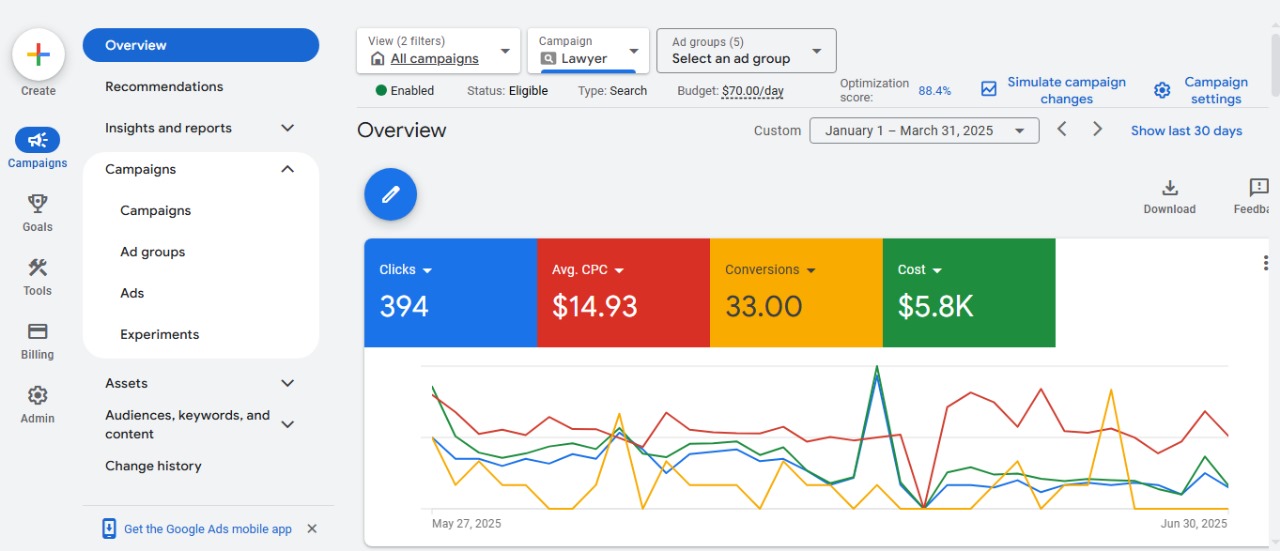The height and width of the screenshot is (551, 1280).
Task: Open the Select an ad group dropdown
Action: (746, 51)
